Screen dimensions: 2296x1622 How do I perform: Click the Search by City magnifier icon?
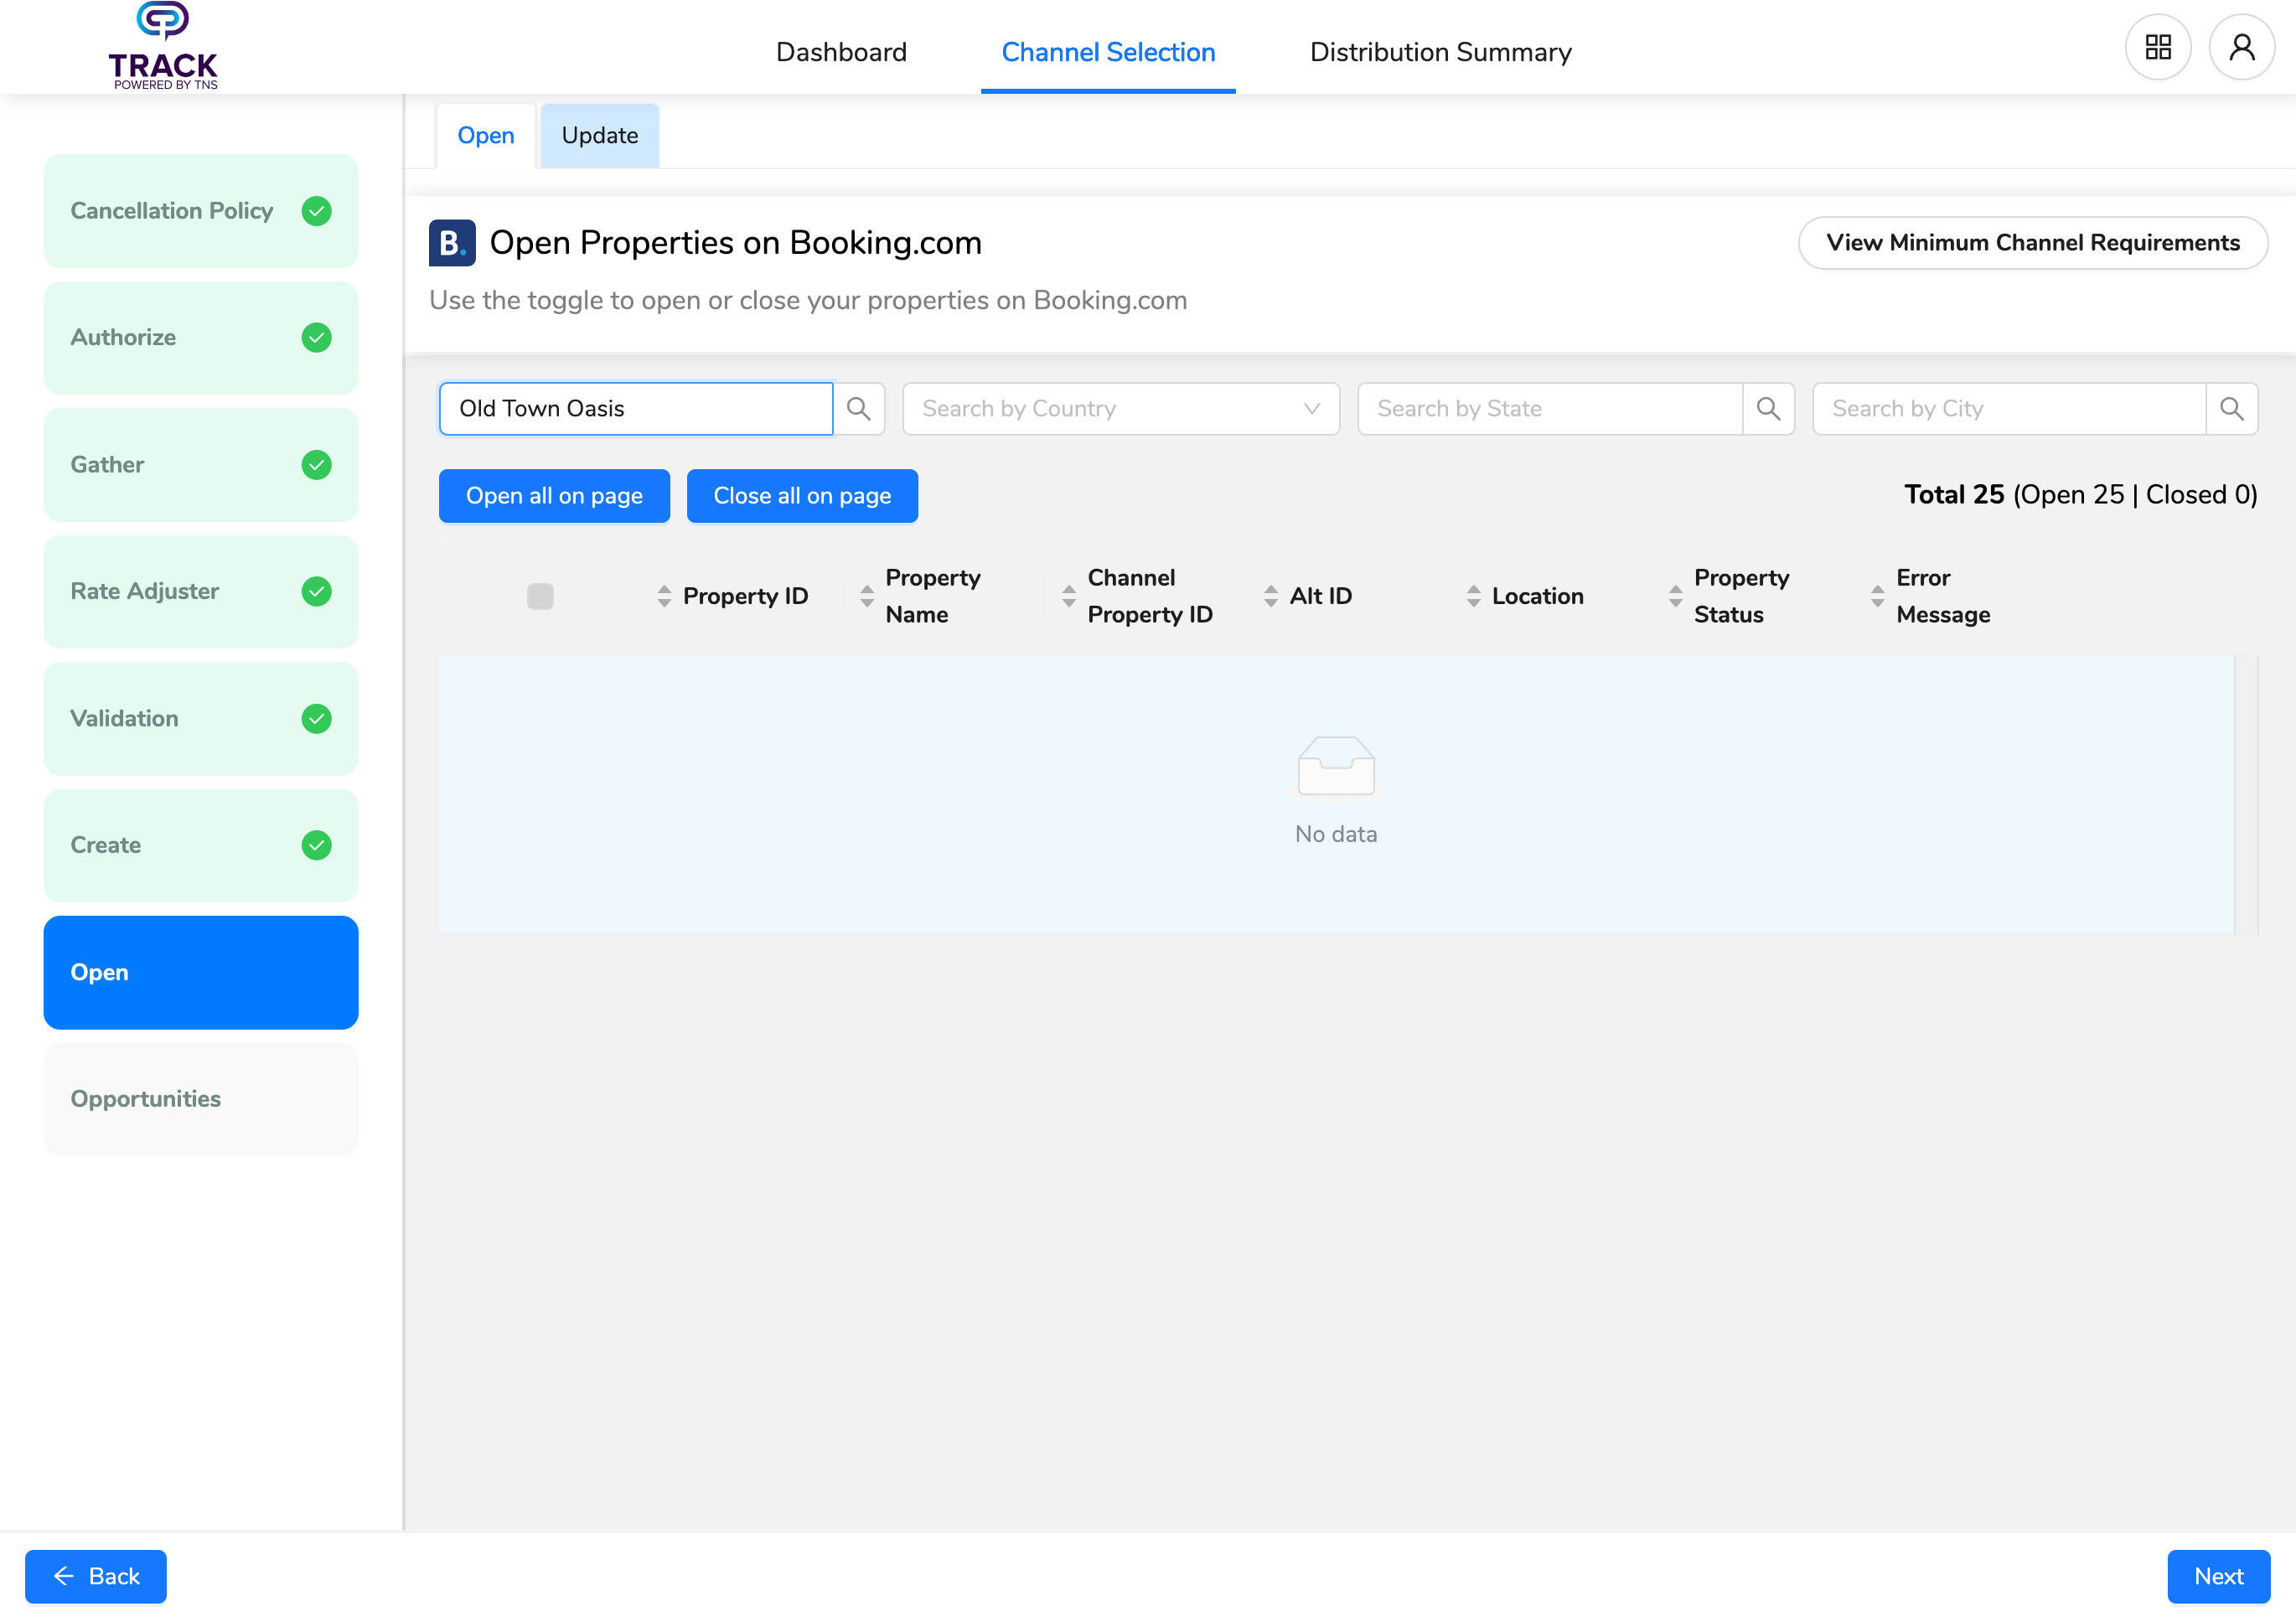[x=2232, y=408]
